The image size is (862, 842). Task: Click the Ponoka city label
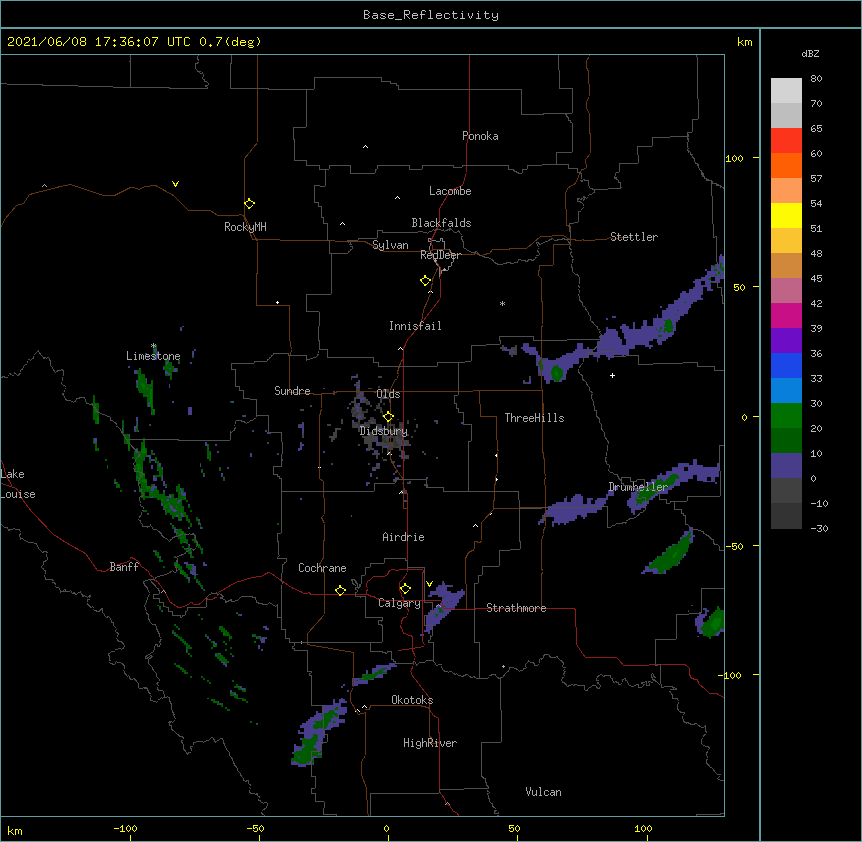click(480, 136)
